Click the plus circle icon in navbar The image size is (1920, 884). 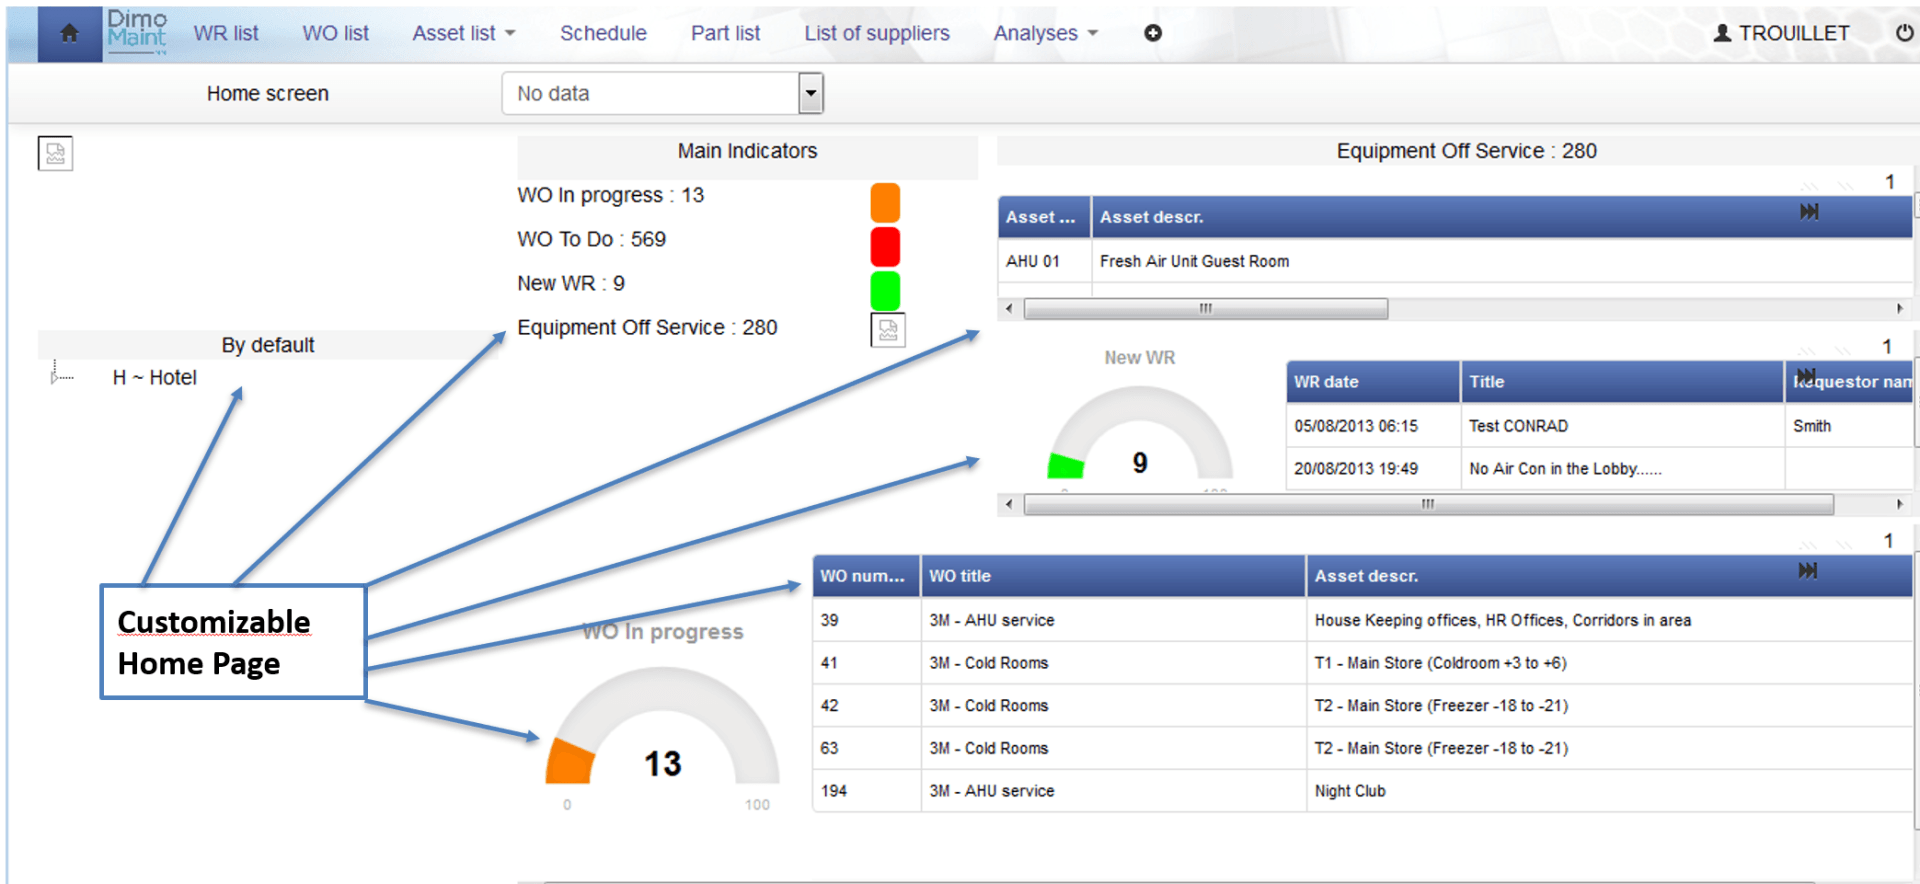click(1153, 33)
